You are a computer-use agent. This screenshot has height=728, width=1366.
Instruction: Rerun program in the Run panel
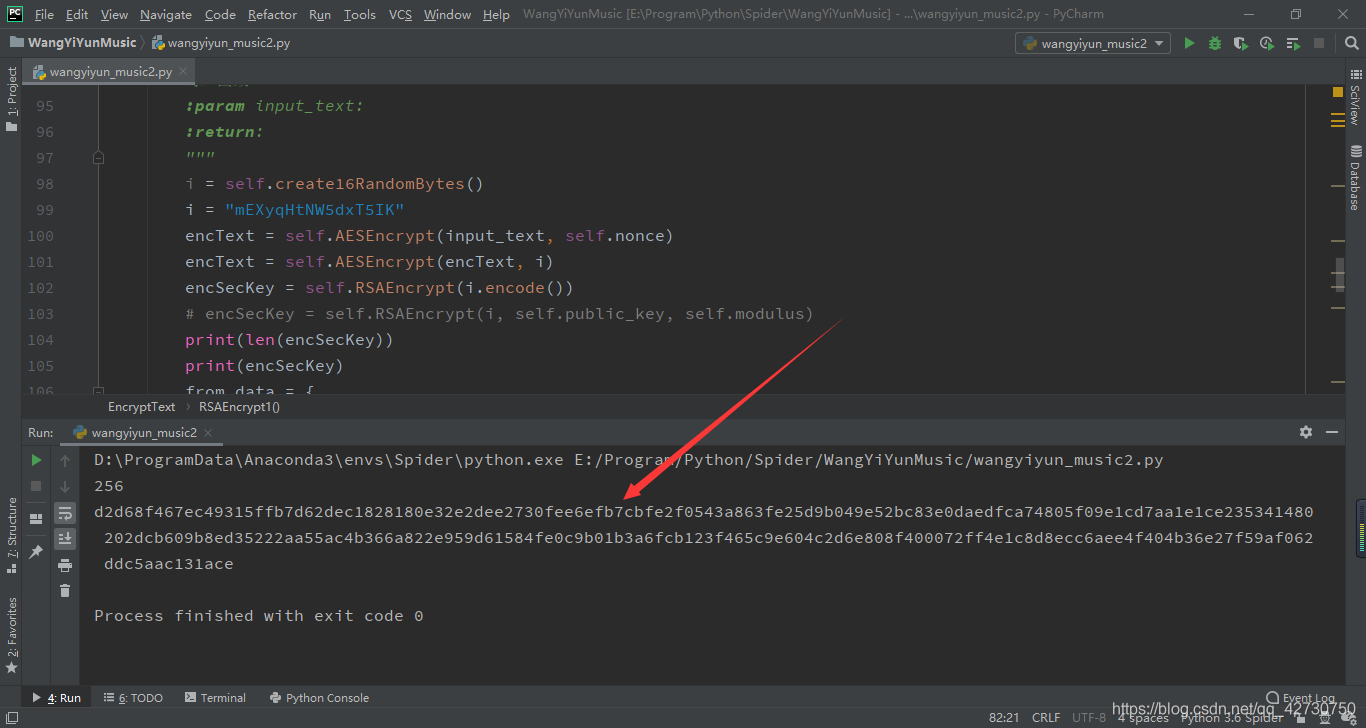pyautogui.click(x=36, y=460)
